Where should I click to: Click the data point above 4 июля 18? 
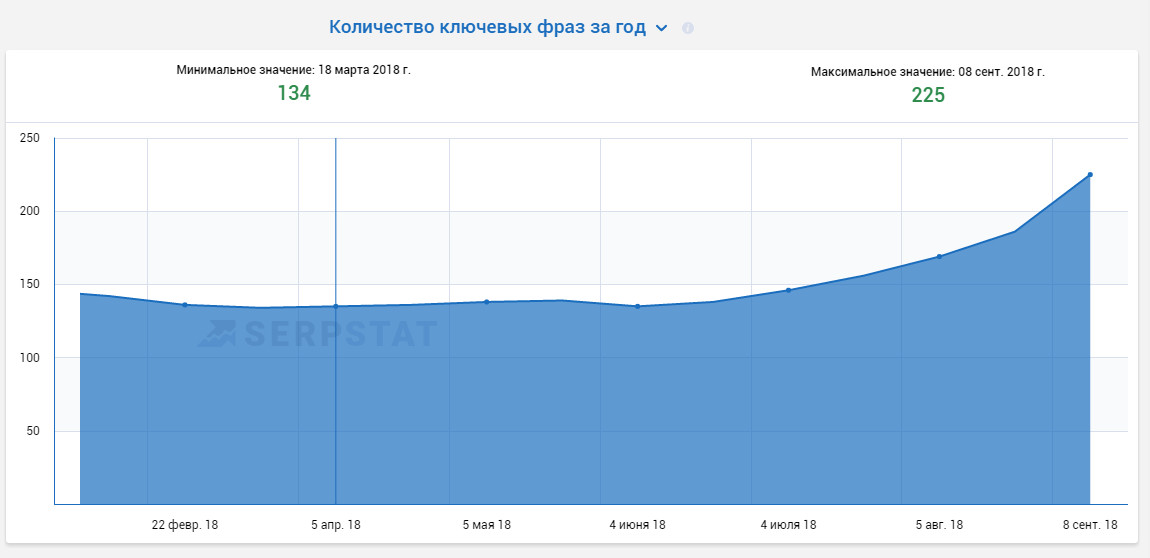(788, 290)
